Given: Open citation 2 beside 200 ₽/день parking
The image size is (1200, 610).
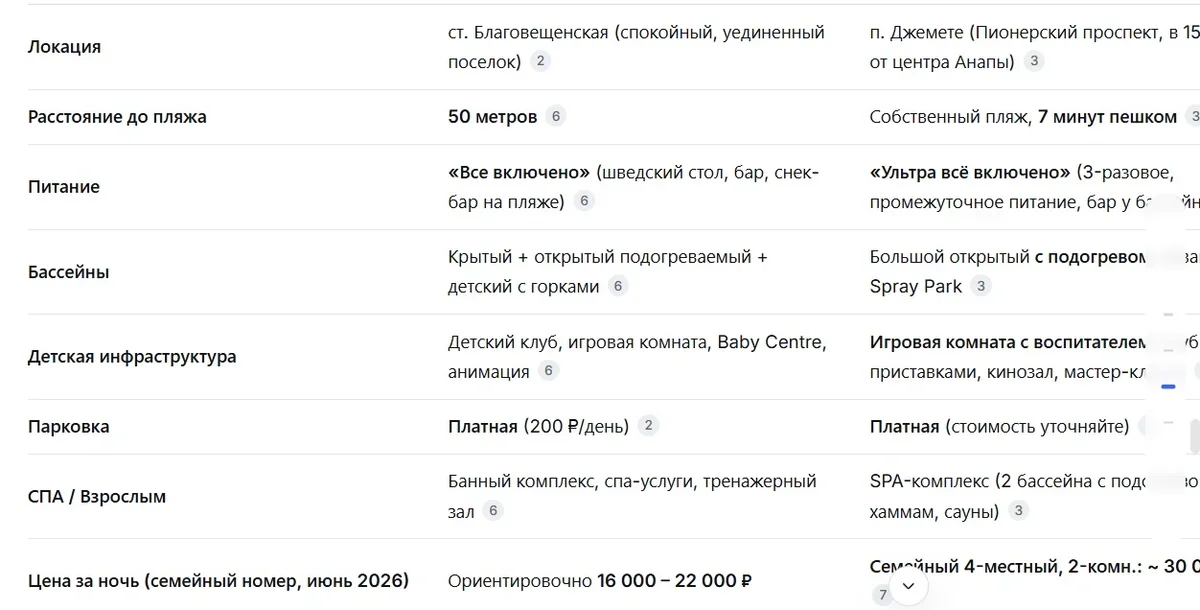Looking at the screenshot, I should point(648,427).
